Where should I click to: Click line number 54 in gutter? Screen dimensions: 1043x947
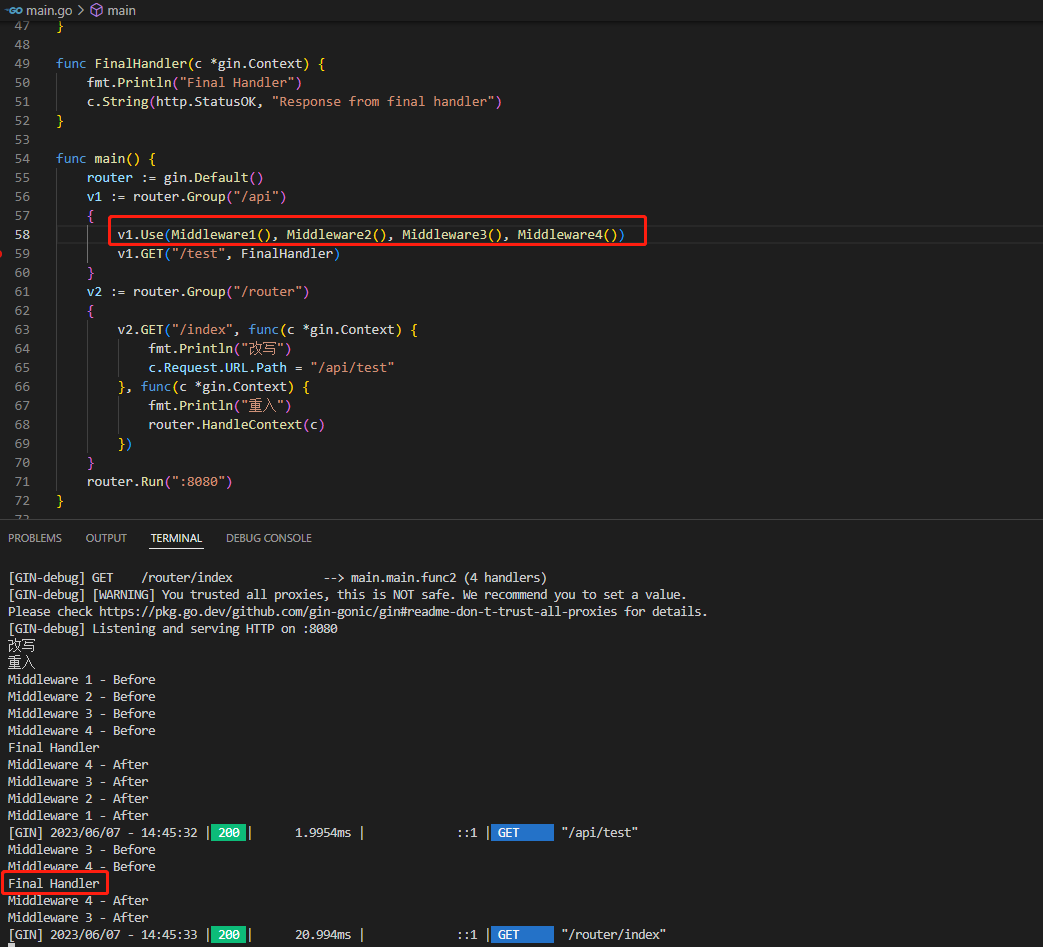pos(22,159)
